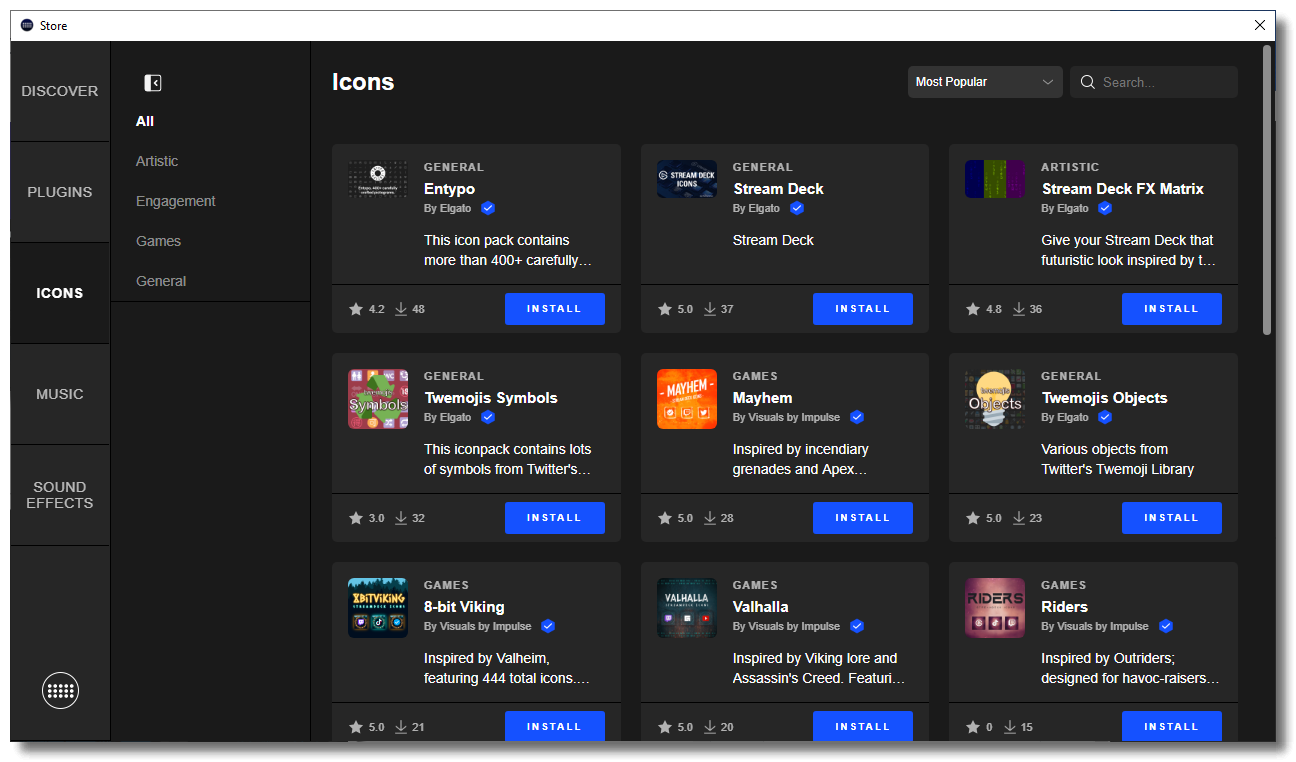Install the Valhalla icon pack
The height and width of the screenshot is (762, 1296).
coord(863,726)
